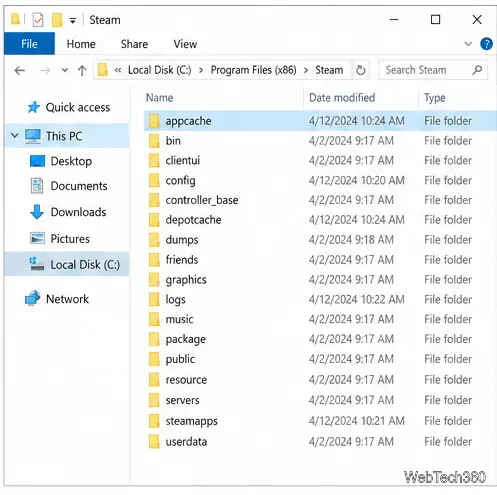Open Desktop in the navigation pane
This screenshot has width=497, height=495.
coord(71,161)
